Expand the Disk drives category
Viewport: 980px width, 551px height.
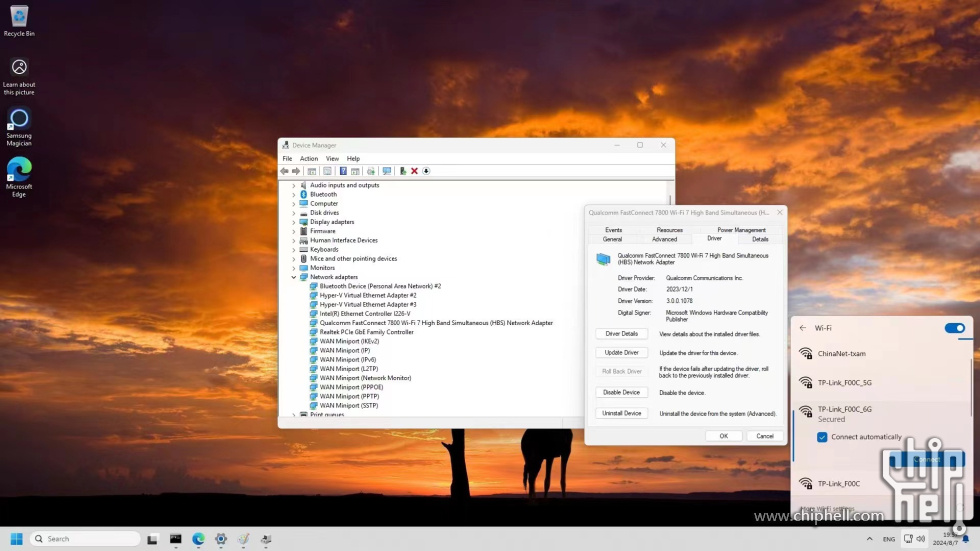294,213
